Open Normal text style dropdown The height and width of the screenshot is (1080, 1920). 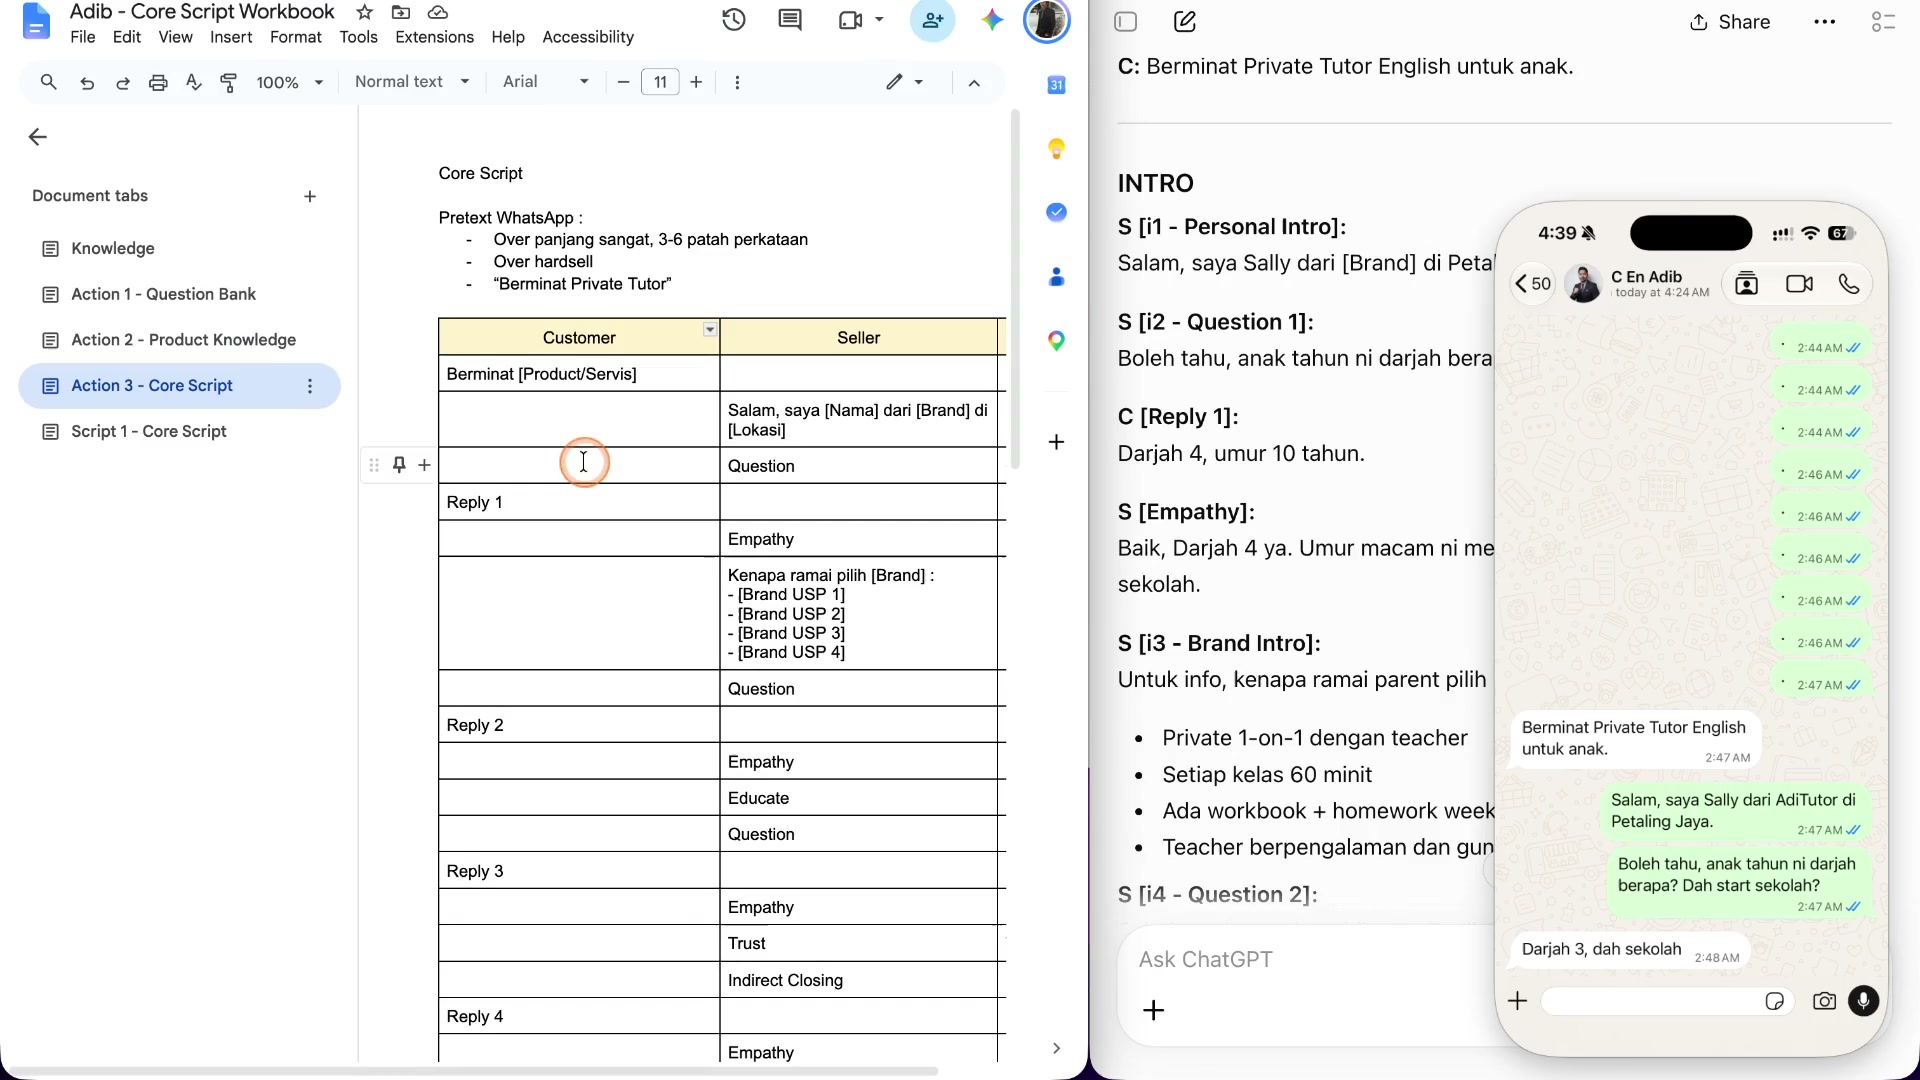(x=412, y=82)
